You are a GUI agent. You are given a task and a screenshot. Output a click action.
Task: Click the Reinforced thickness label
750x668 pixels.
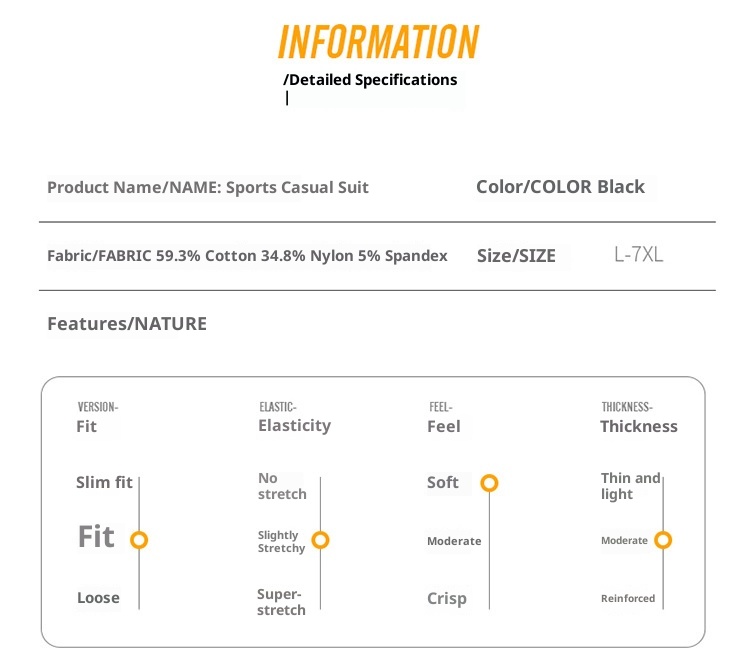coord(628,599)
